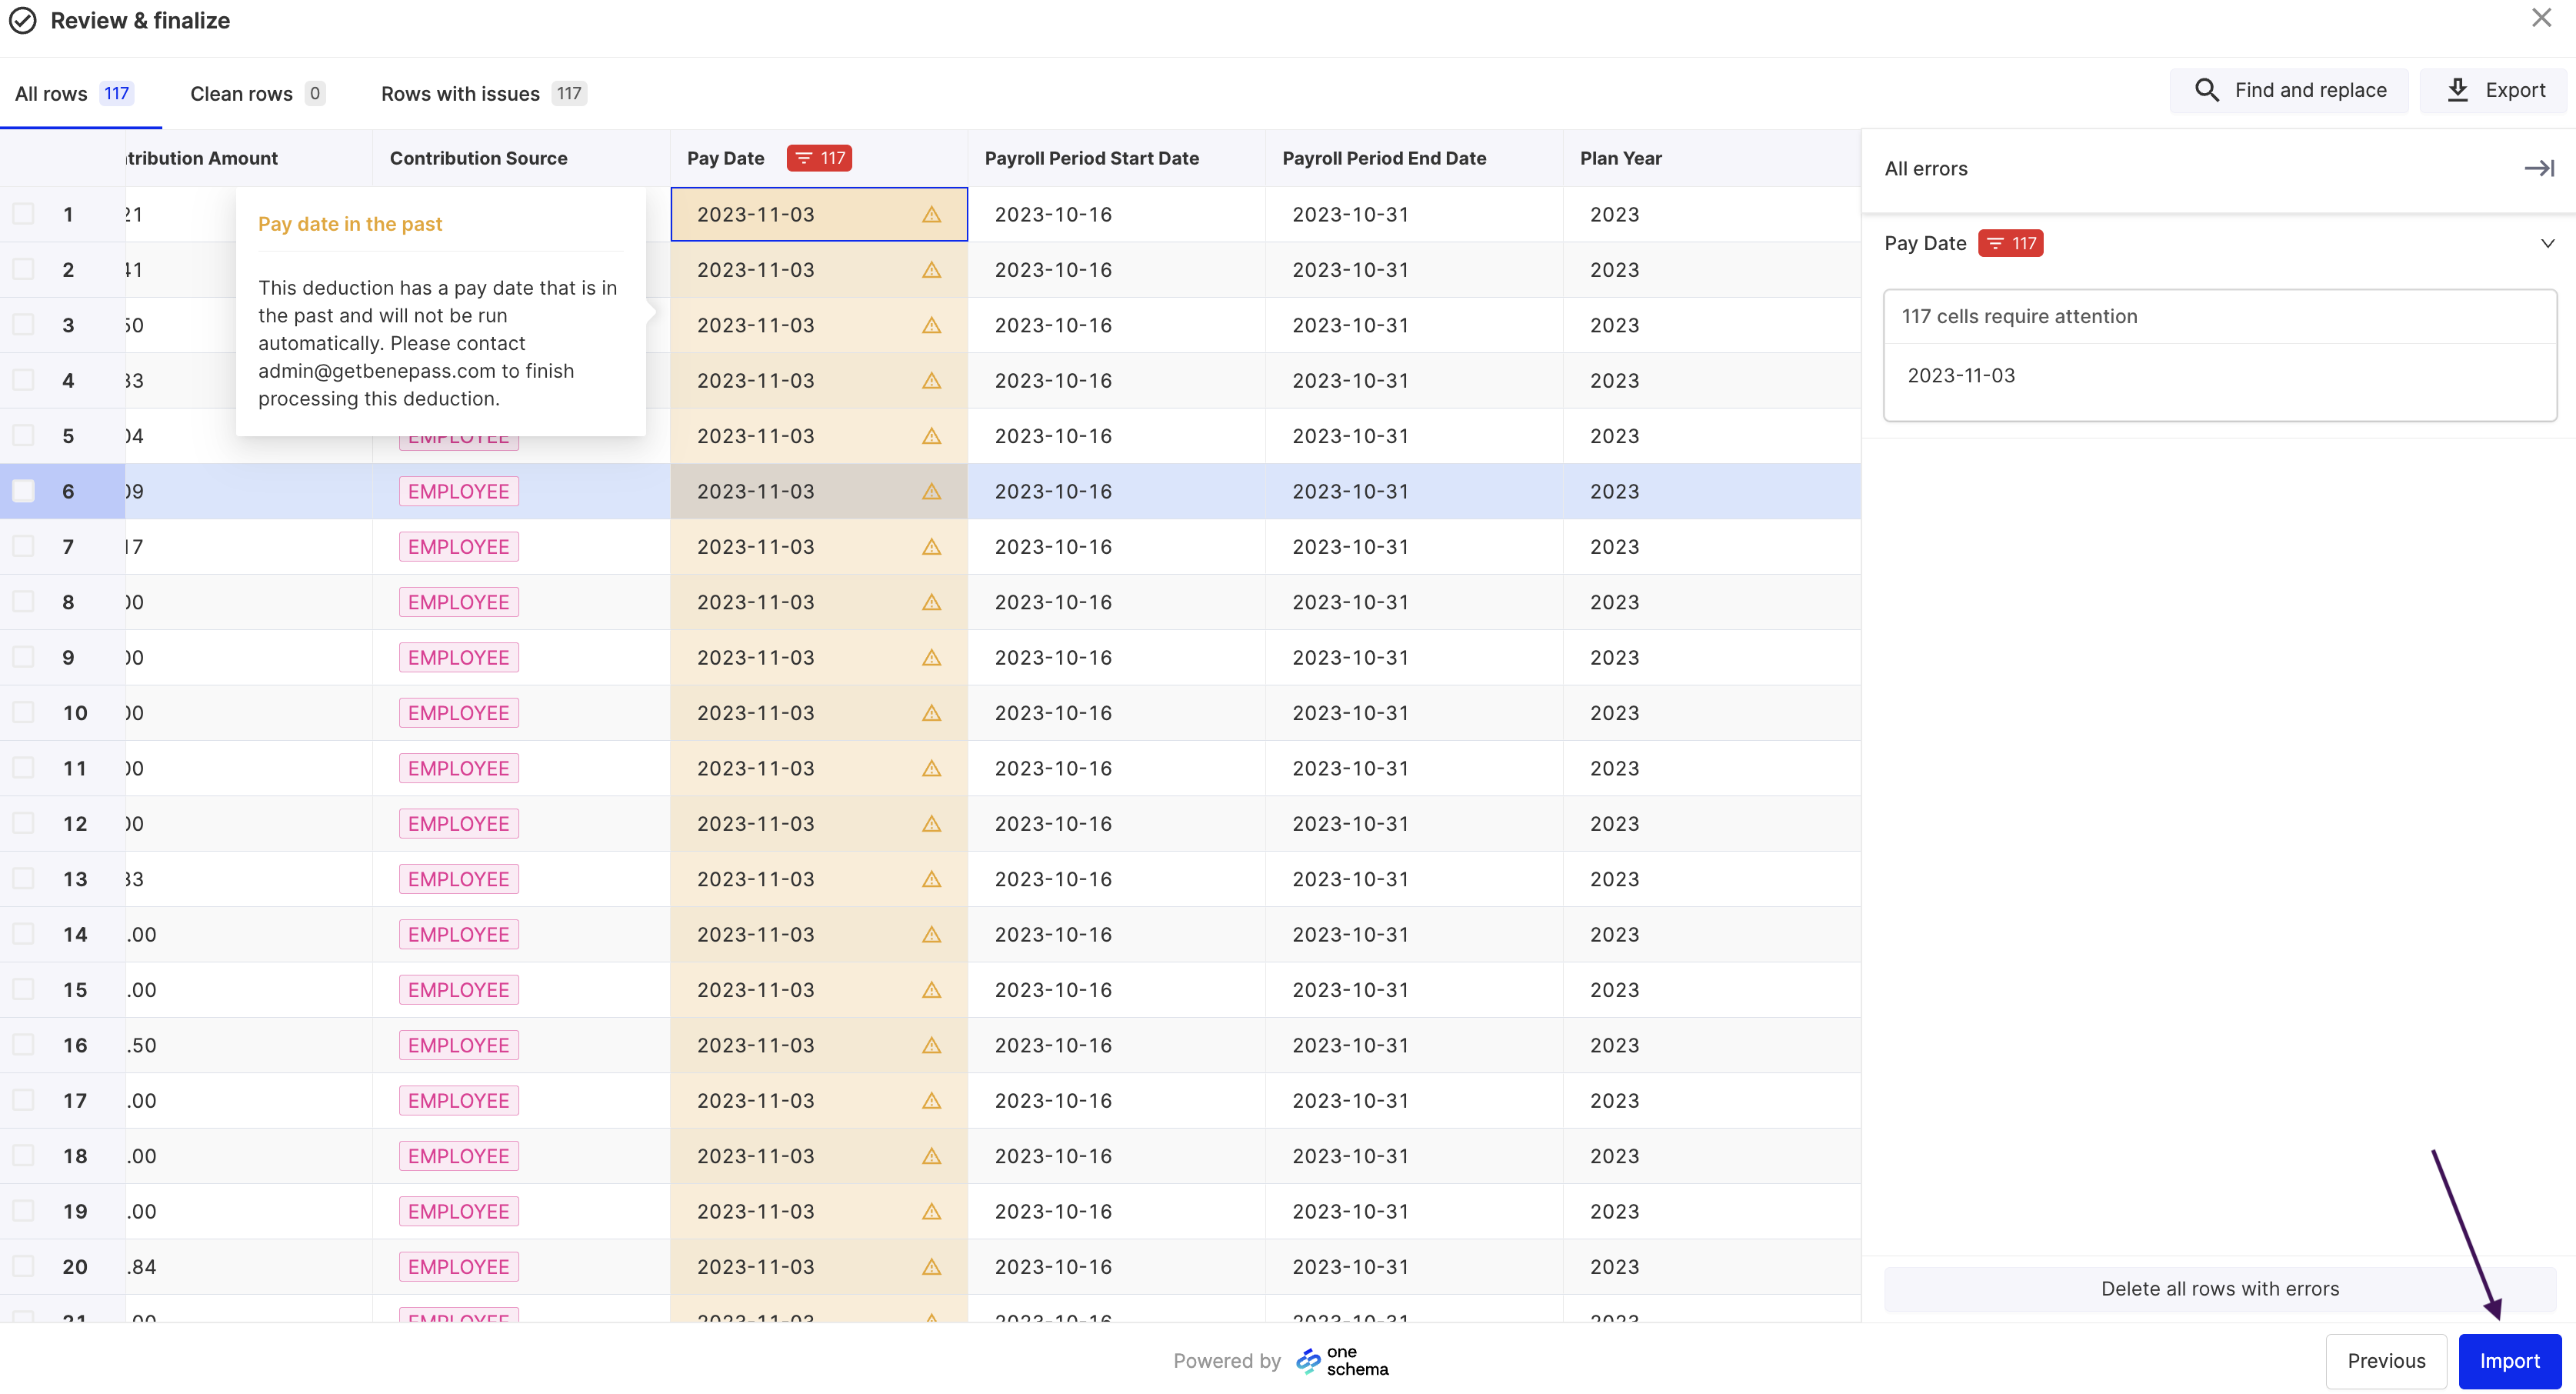Collapse the All errors panel with the arrow icon
This screenshot has width=2576, height=1394.
click(2538, 168)
